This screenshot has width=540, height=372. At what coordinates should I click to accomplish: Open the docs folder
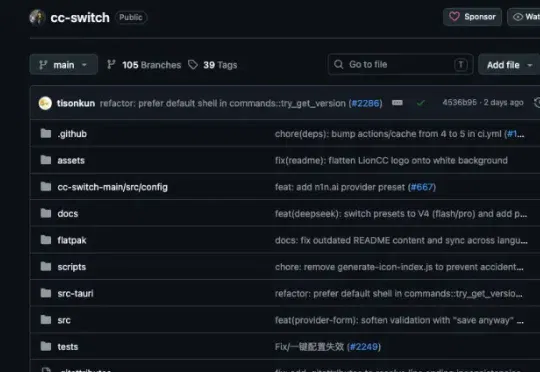pos(68,214)
